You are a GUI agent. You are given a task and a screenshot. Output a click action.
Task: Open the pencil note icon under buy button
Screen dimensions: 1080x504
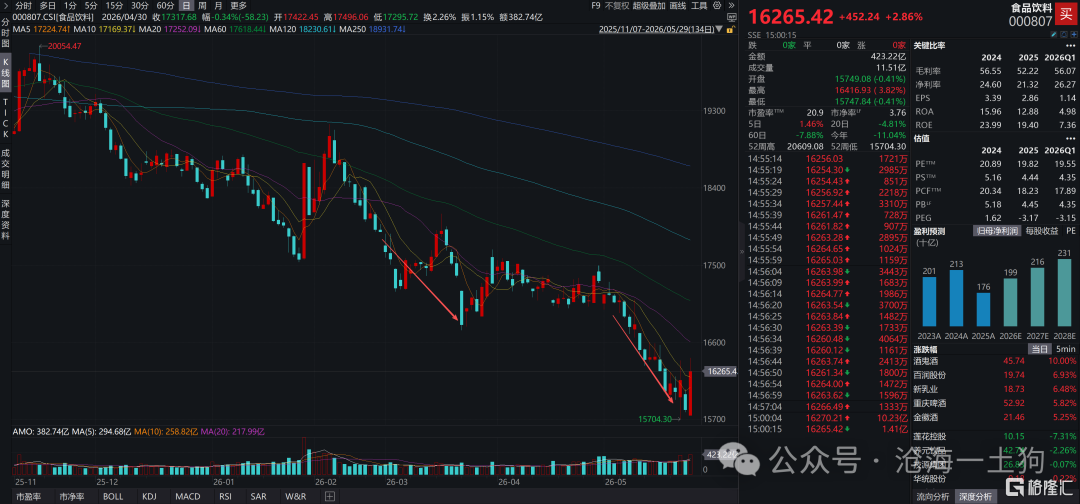pyautogui.click(x=1053, y=34)
